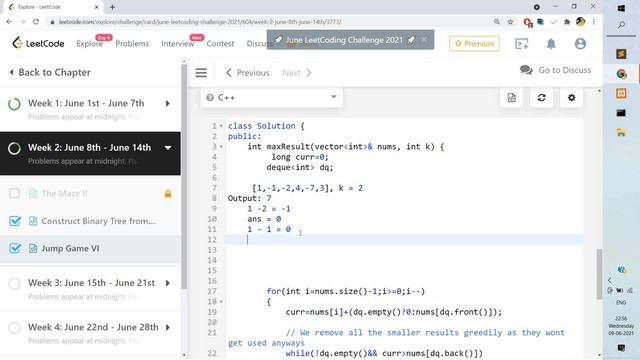This screenshot has width=640, height=360.
Task: Open the Chrome extensions puzzle icon
Action: click(x=567, y=22)
